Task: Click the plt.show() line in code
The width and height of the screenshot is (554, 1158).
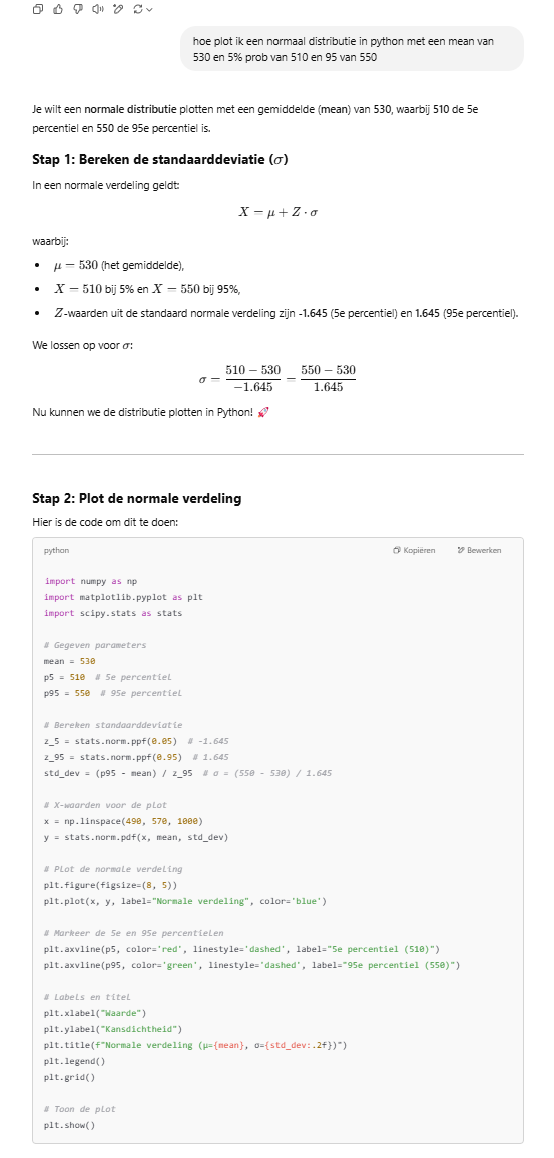Action: click(69, 1125)
